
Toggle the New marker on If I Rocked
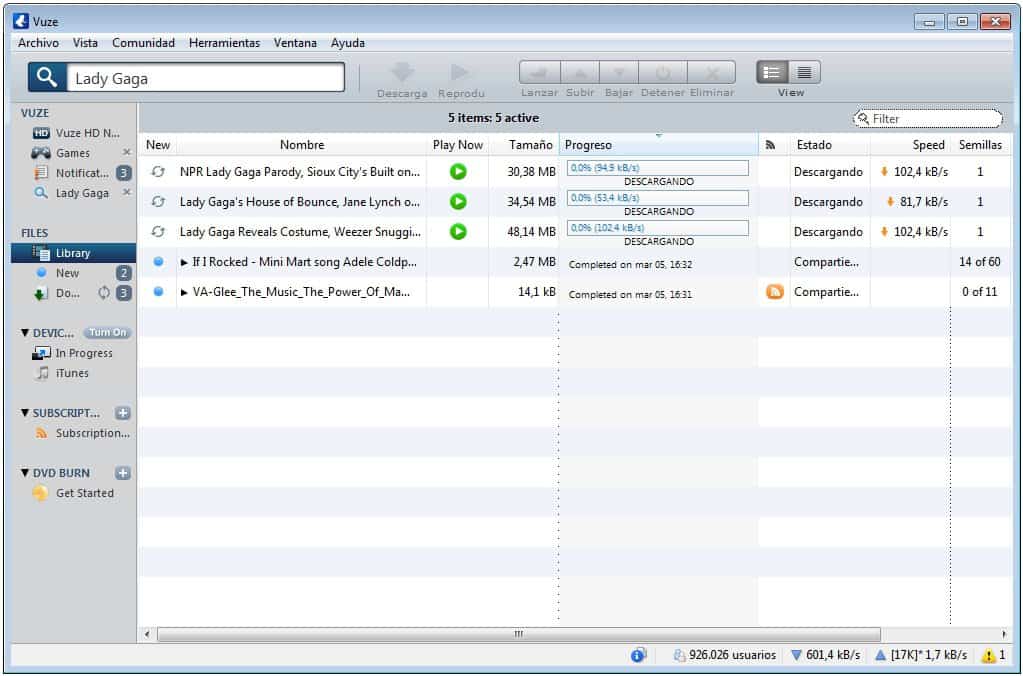click(156, 260)
